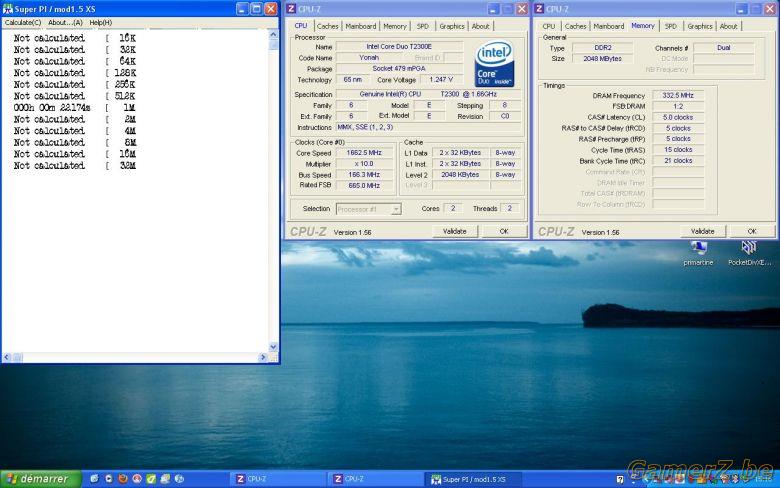780x488 pixels.
Task: Click OK in the CPU-tab CPU-Z window
Action: click(x=504, y=231)
